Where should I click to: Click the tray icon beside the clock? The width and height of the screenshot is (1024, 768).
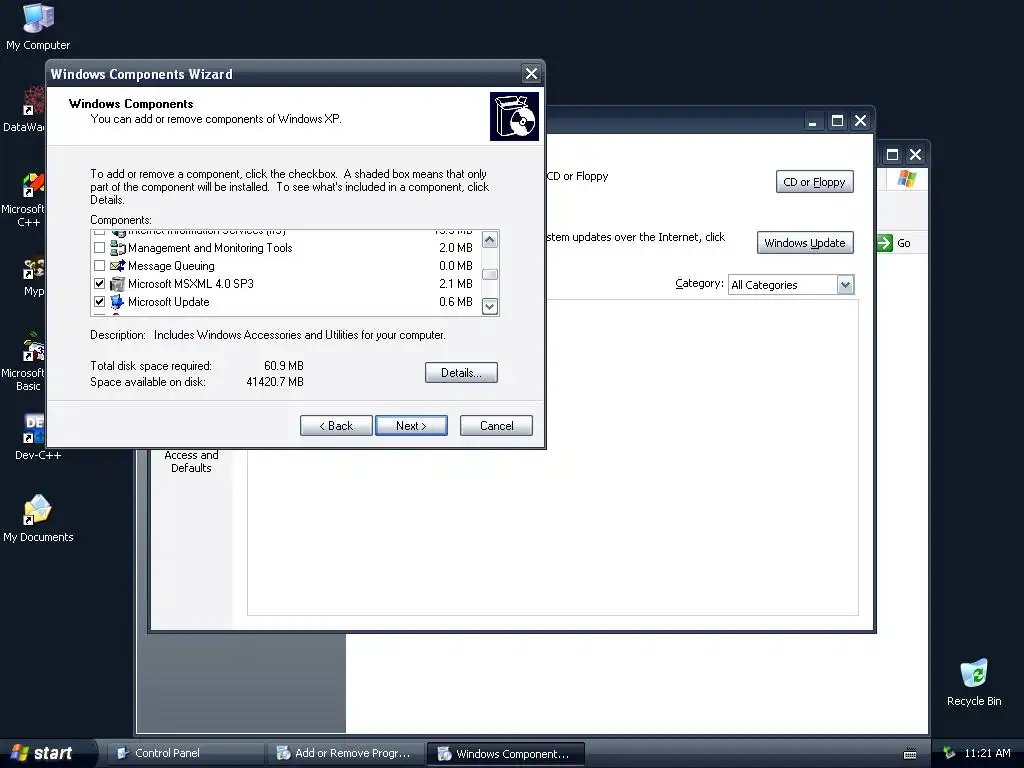pos(949,753)
